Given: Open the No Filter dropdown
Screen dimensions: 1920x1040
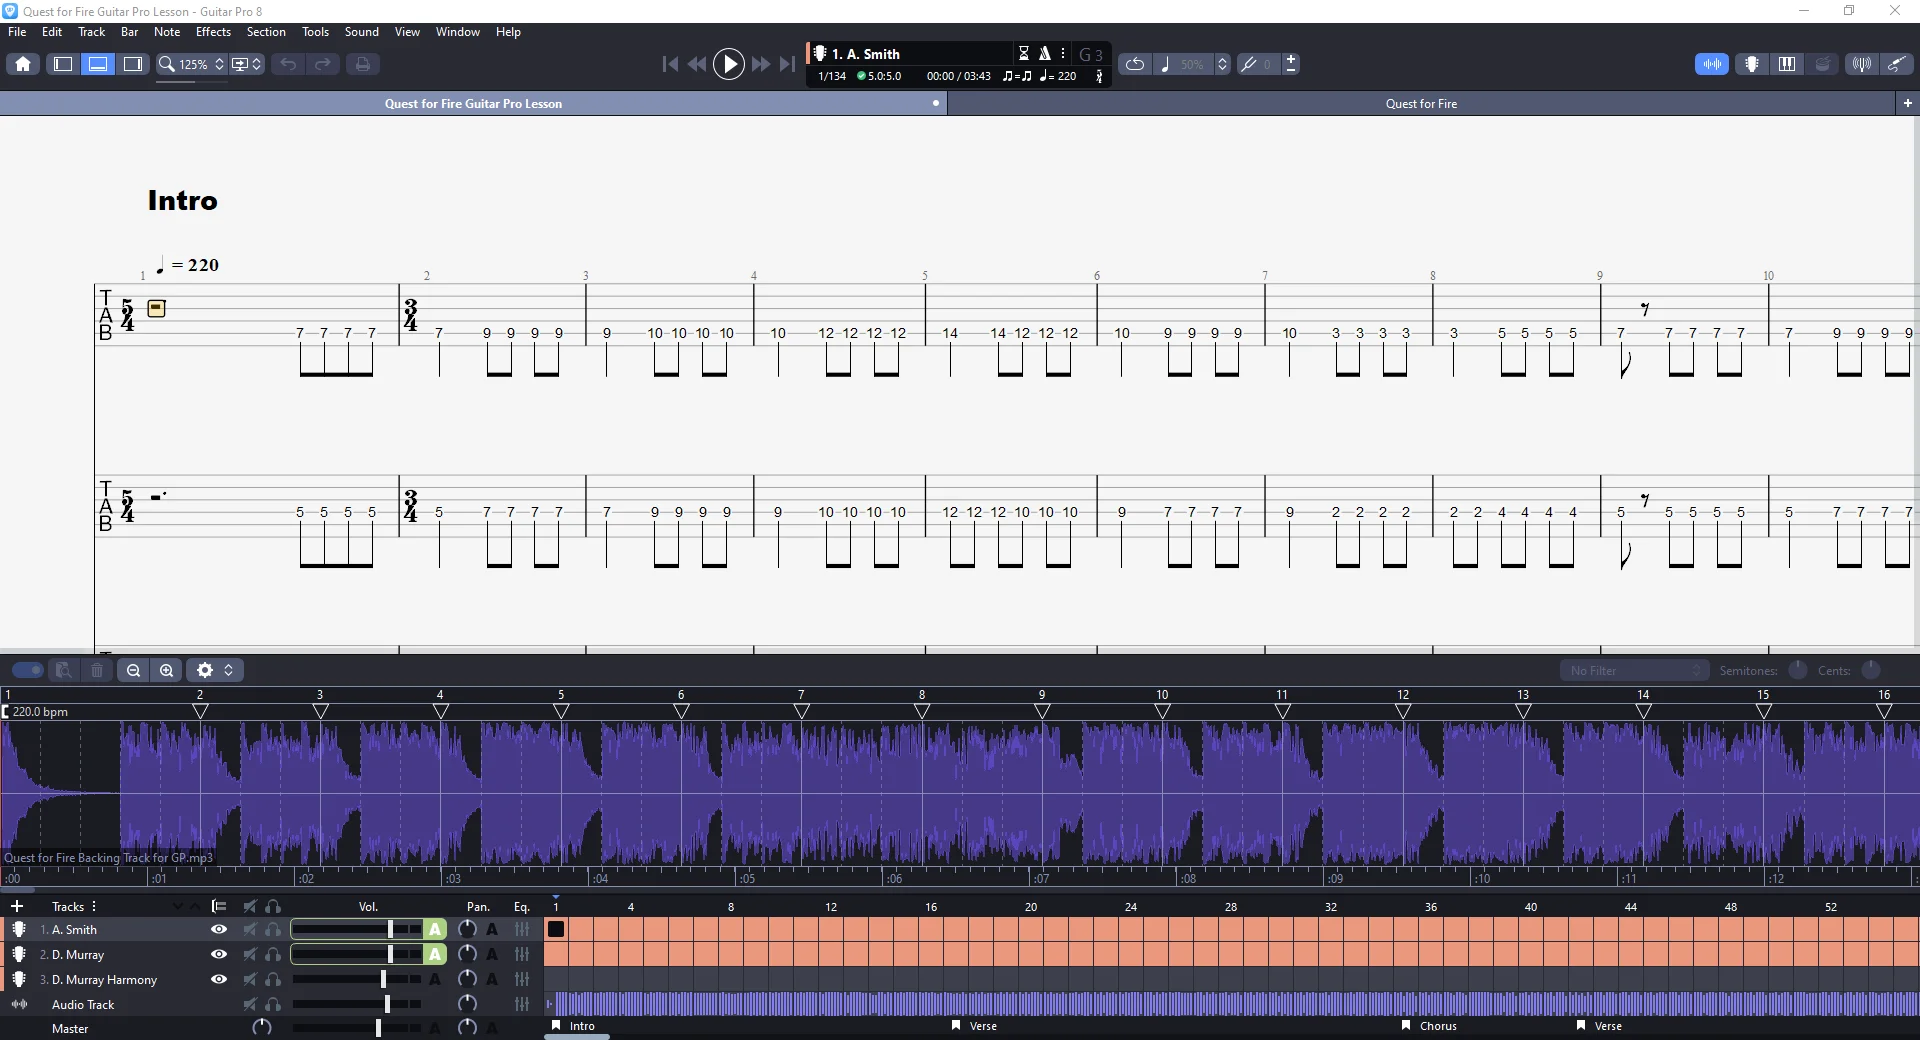Looking at the screenshot, I should pos(1634,670).
